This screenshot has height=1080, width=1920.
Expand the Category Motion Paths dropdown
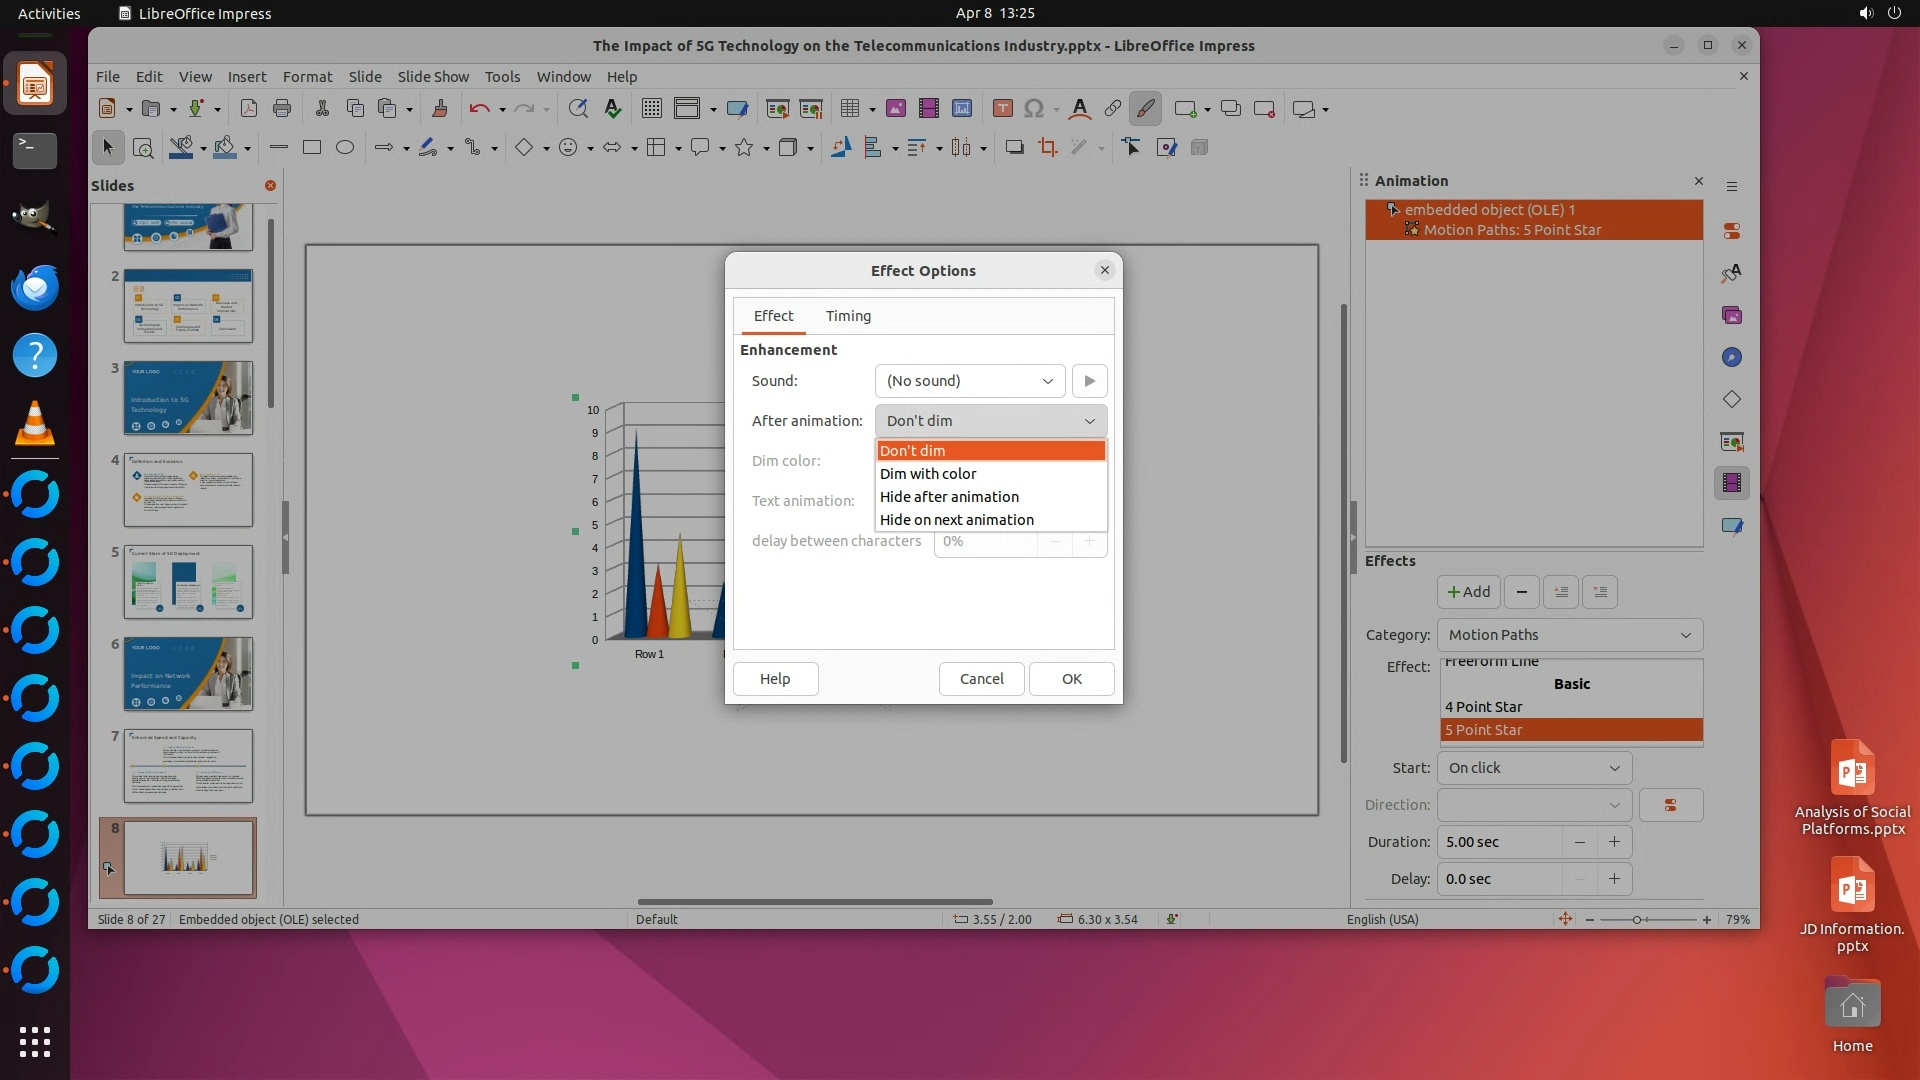[x=1568, y=635]
